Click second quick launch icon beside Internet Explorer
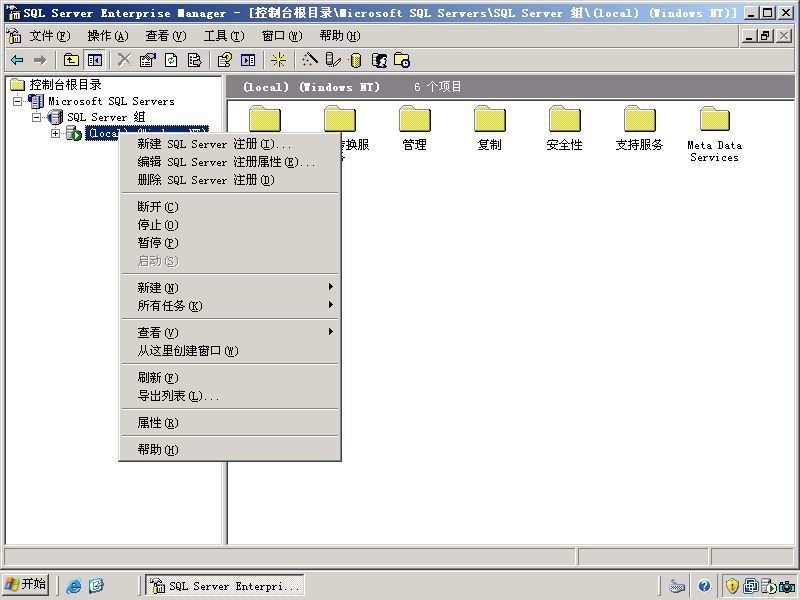 pos(96,586)
